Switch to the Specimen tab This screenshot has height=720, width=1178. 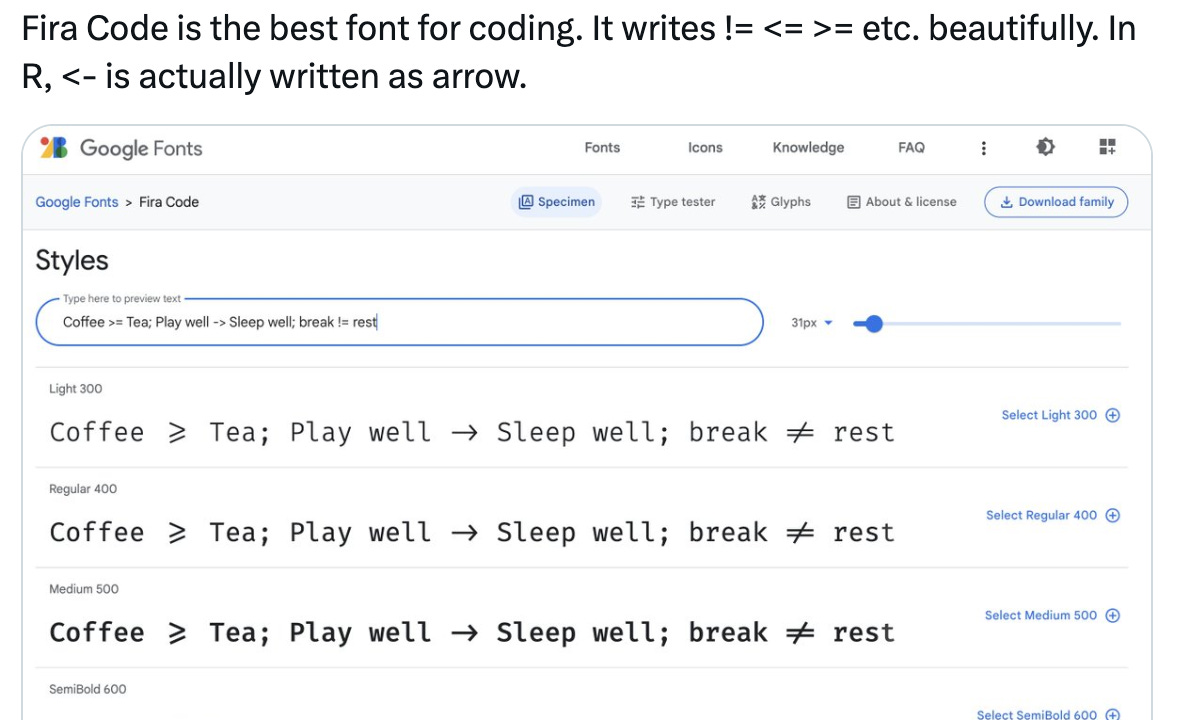click(x=557, y=201)
